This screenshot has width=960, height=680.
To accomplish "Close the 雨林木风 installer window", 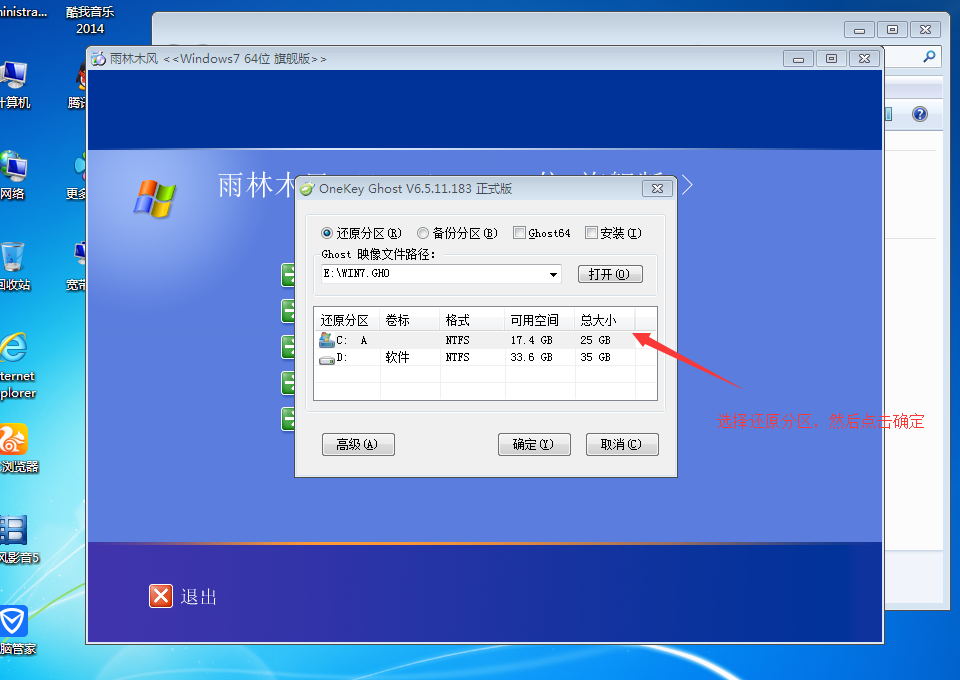I will pos(864,59).
